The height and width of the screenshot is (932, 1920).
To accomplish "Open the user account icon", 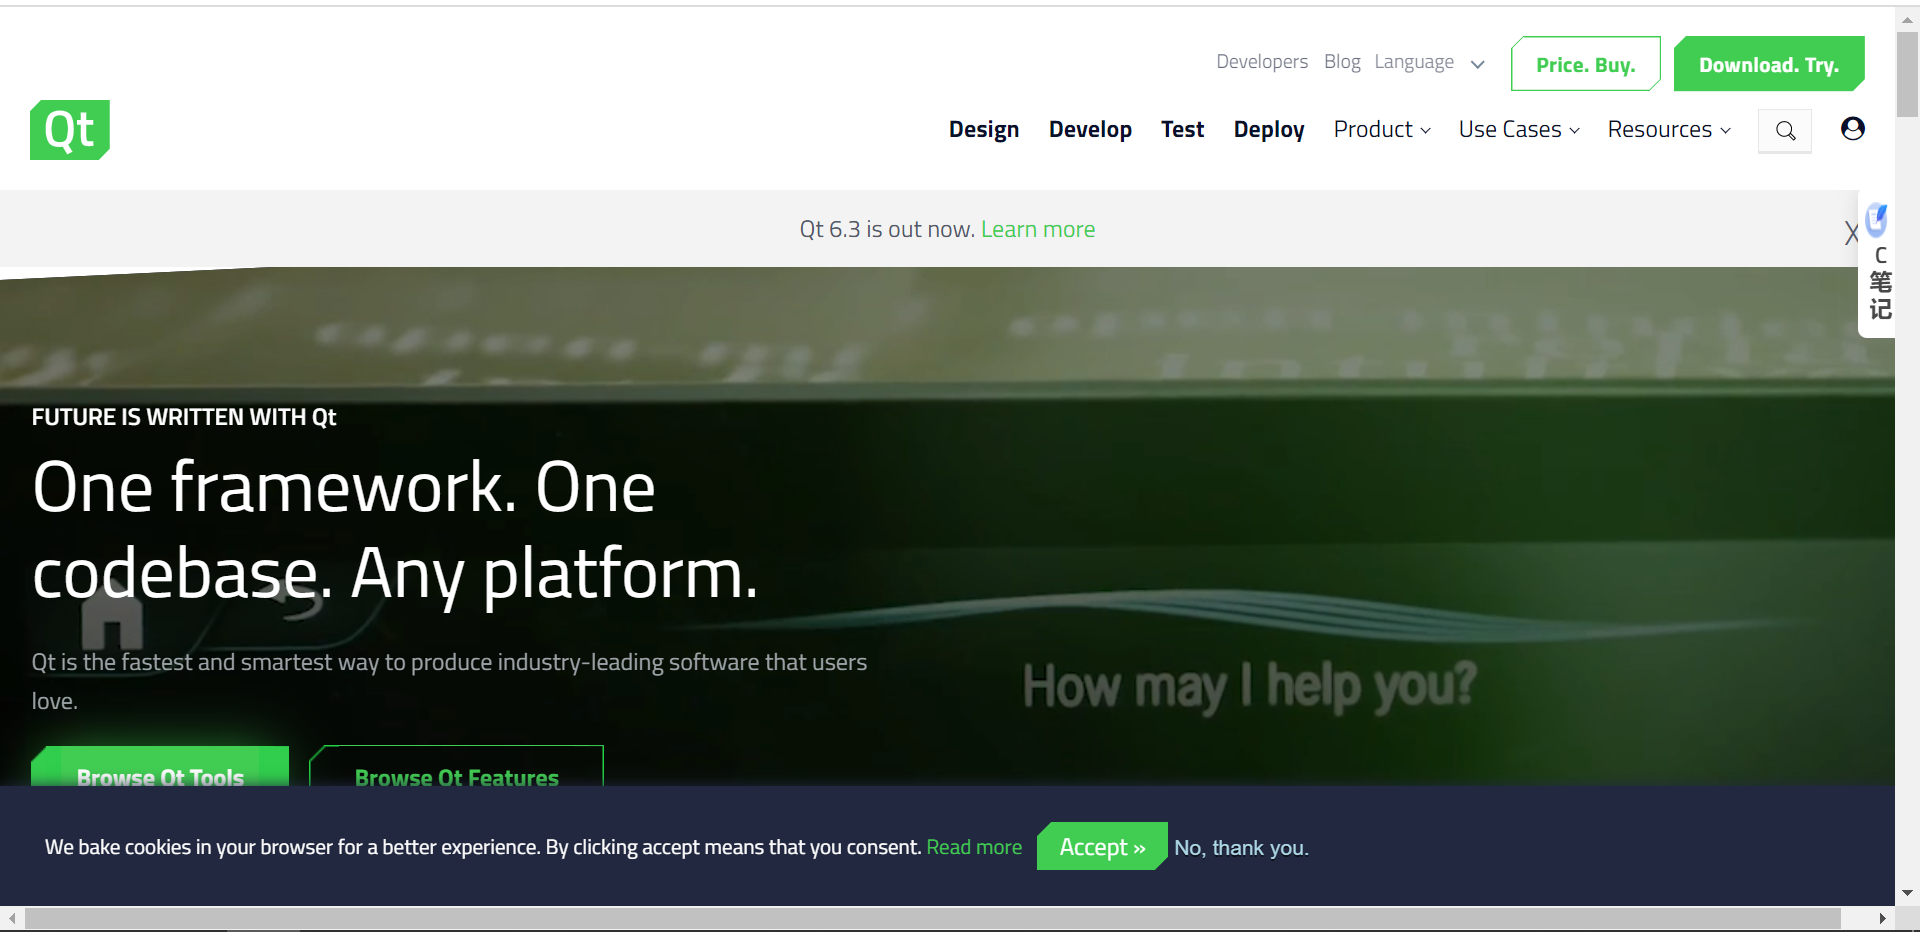I will 1853,128.
